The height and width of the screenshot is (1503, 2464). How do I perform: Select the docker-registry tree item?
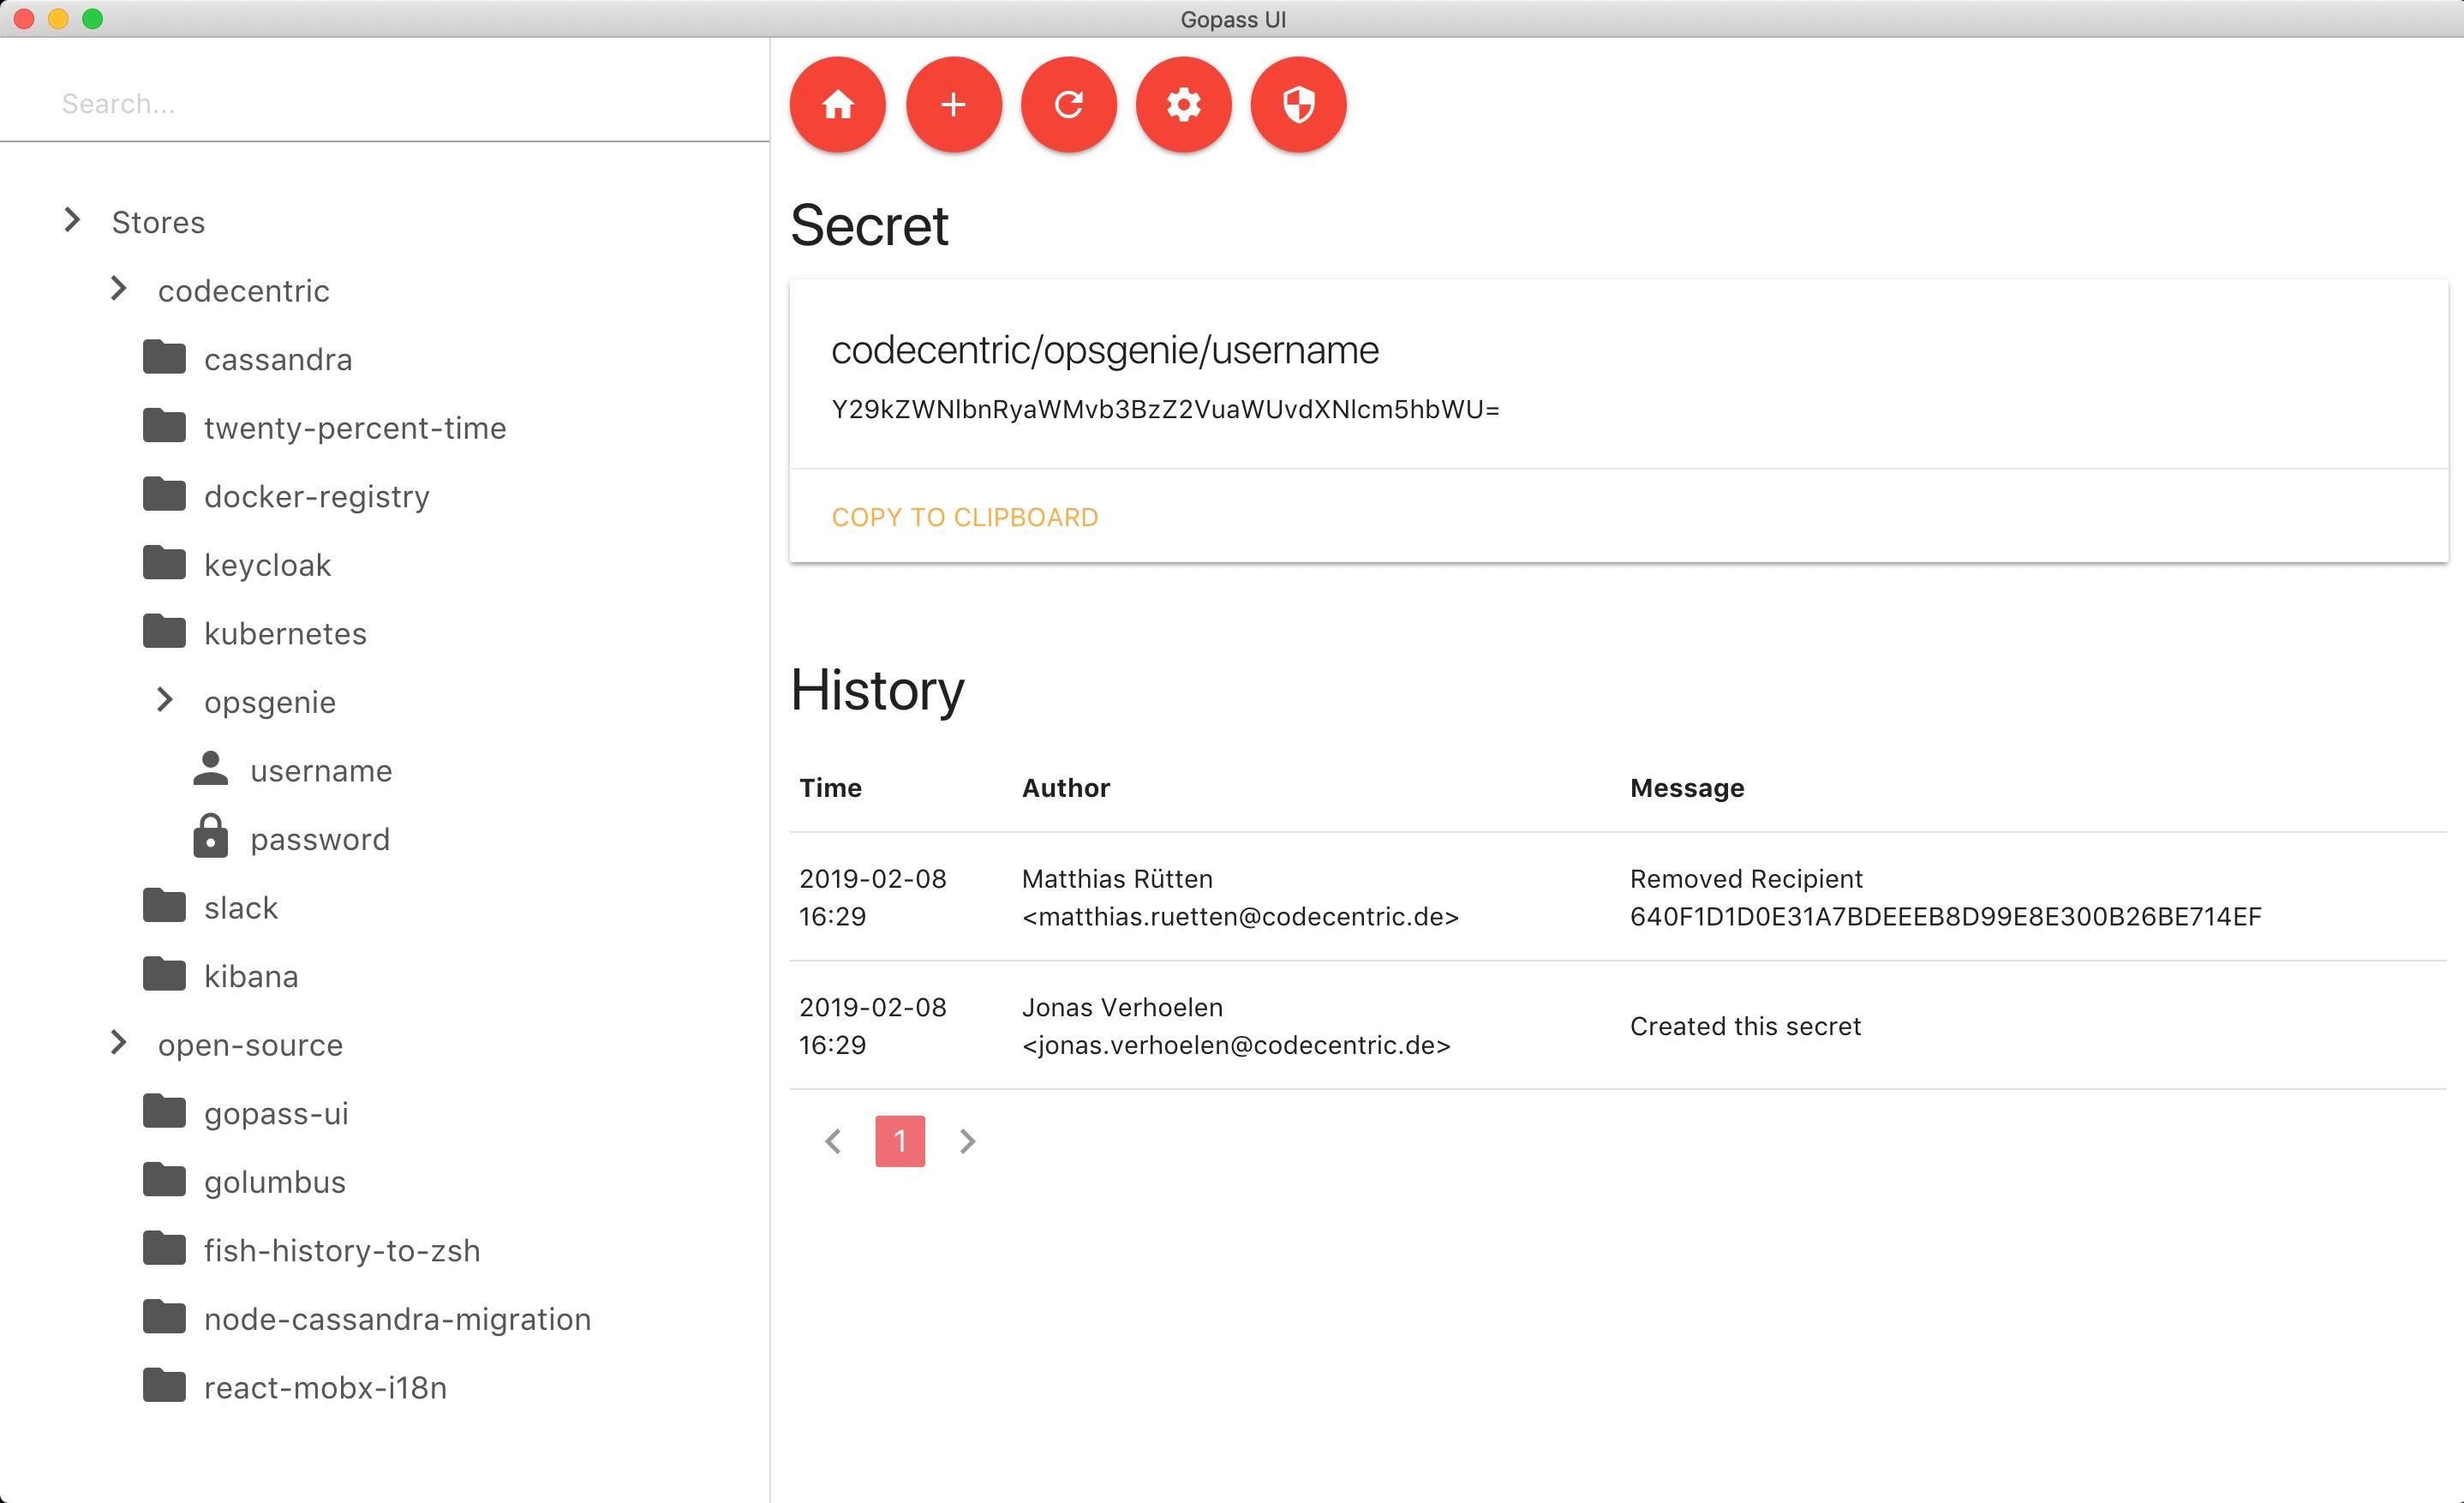pyautogui.click(x=316, y=496)
